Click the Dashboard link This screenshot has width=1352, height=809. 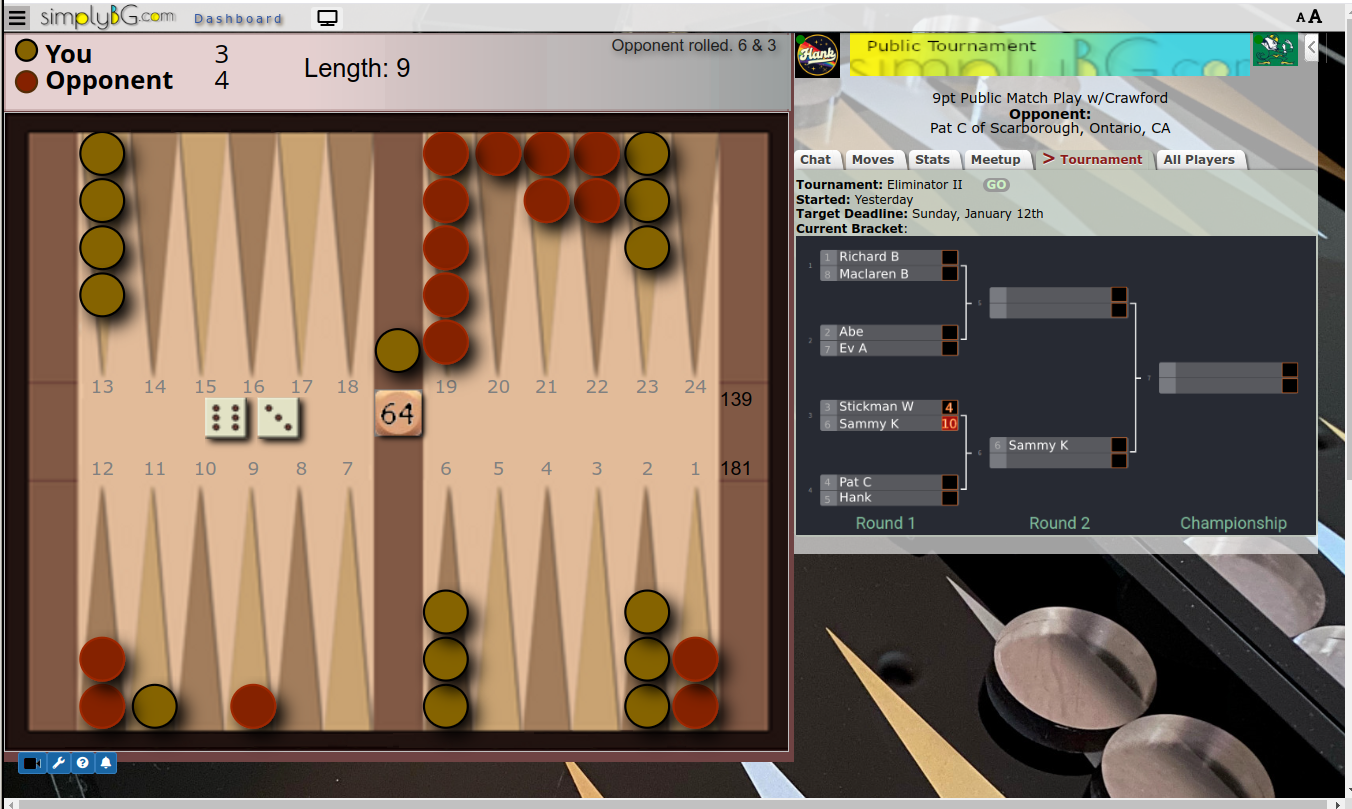[x=238, y=19]
